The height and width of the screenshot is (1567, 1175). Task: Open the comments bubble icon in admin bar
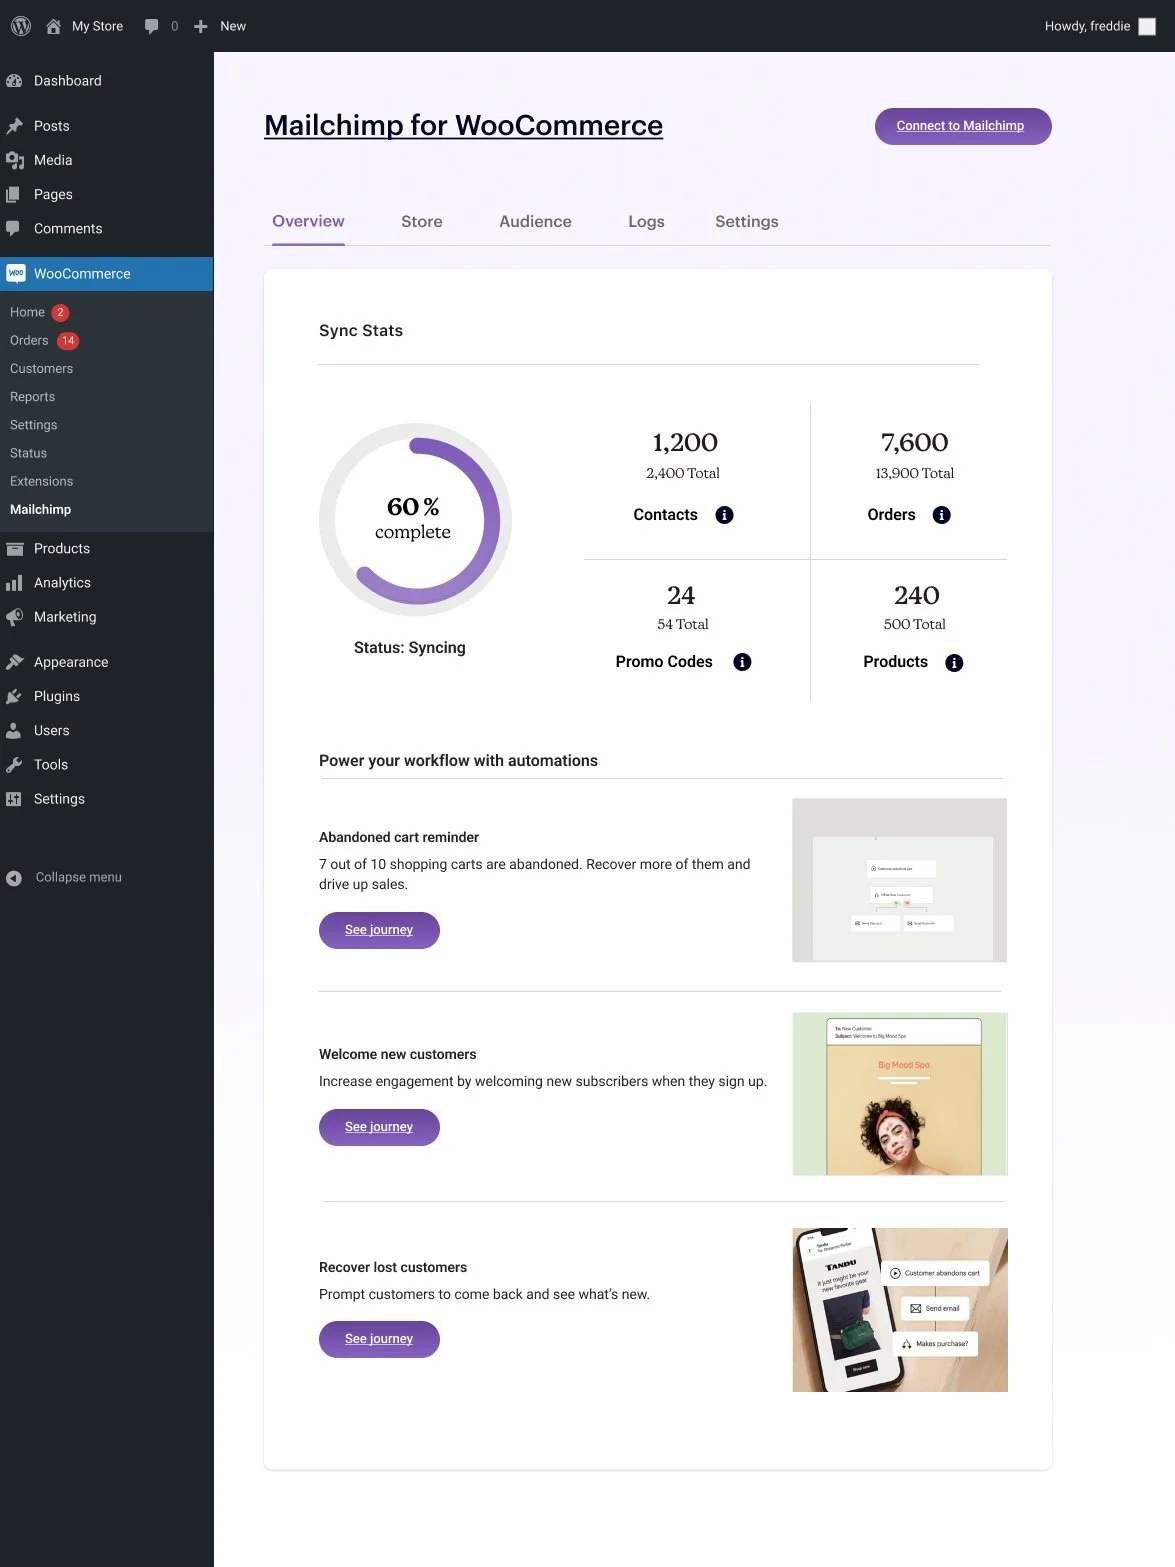point(151,27)
